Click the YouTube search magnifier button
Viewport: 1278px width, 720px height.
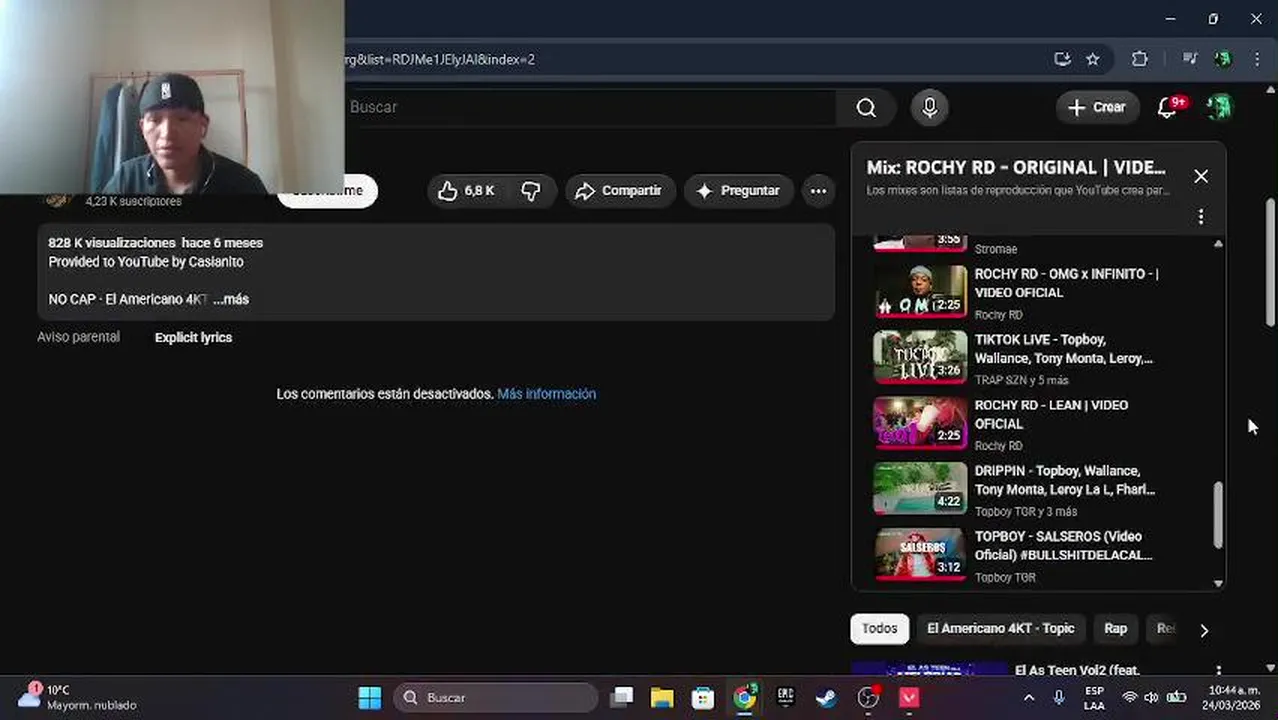coord(866,107)
